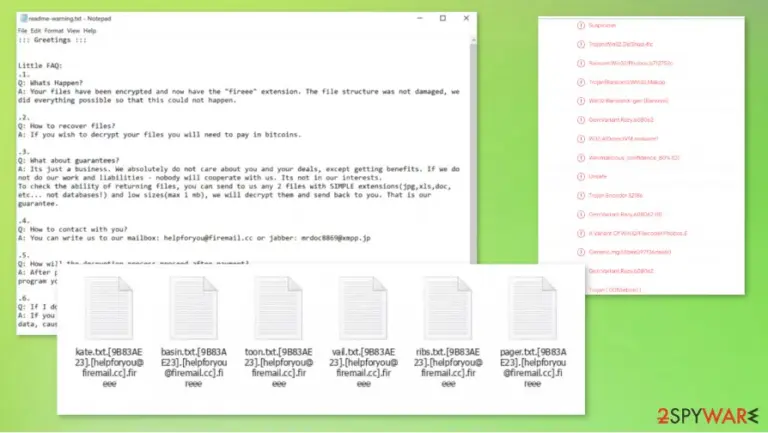Click the helpforyou@firemail.cc address in Notepad note
This screenshot has width=768, height=433.
(x=208, y=238)
